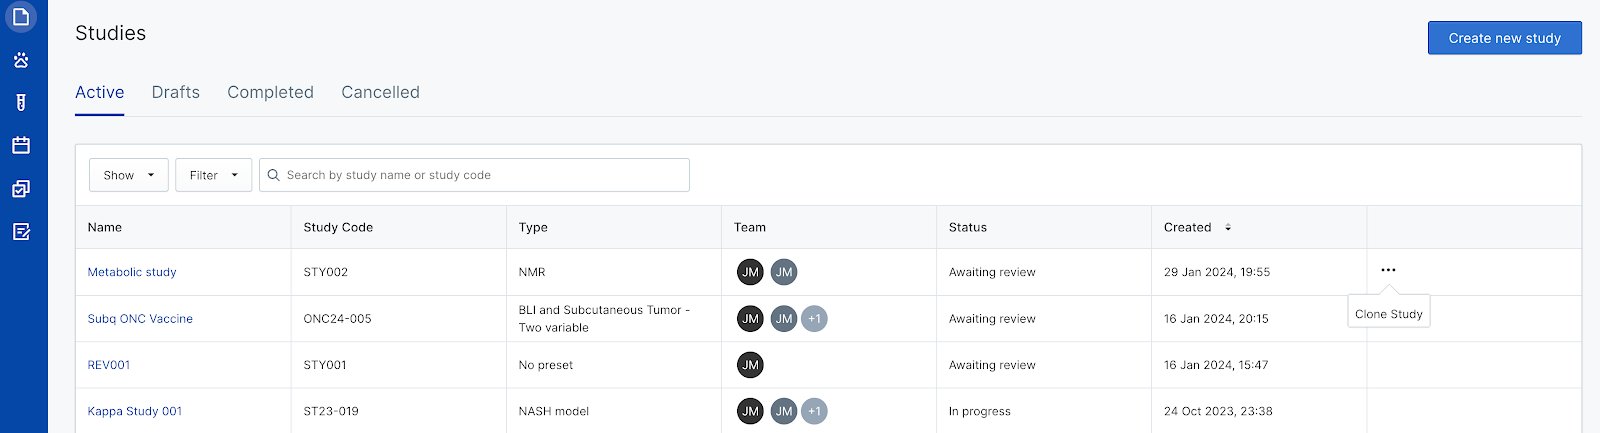Sort by the Created column arrow
Viewport: 1600px width, 433px height.
tap(1228, 228)
